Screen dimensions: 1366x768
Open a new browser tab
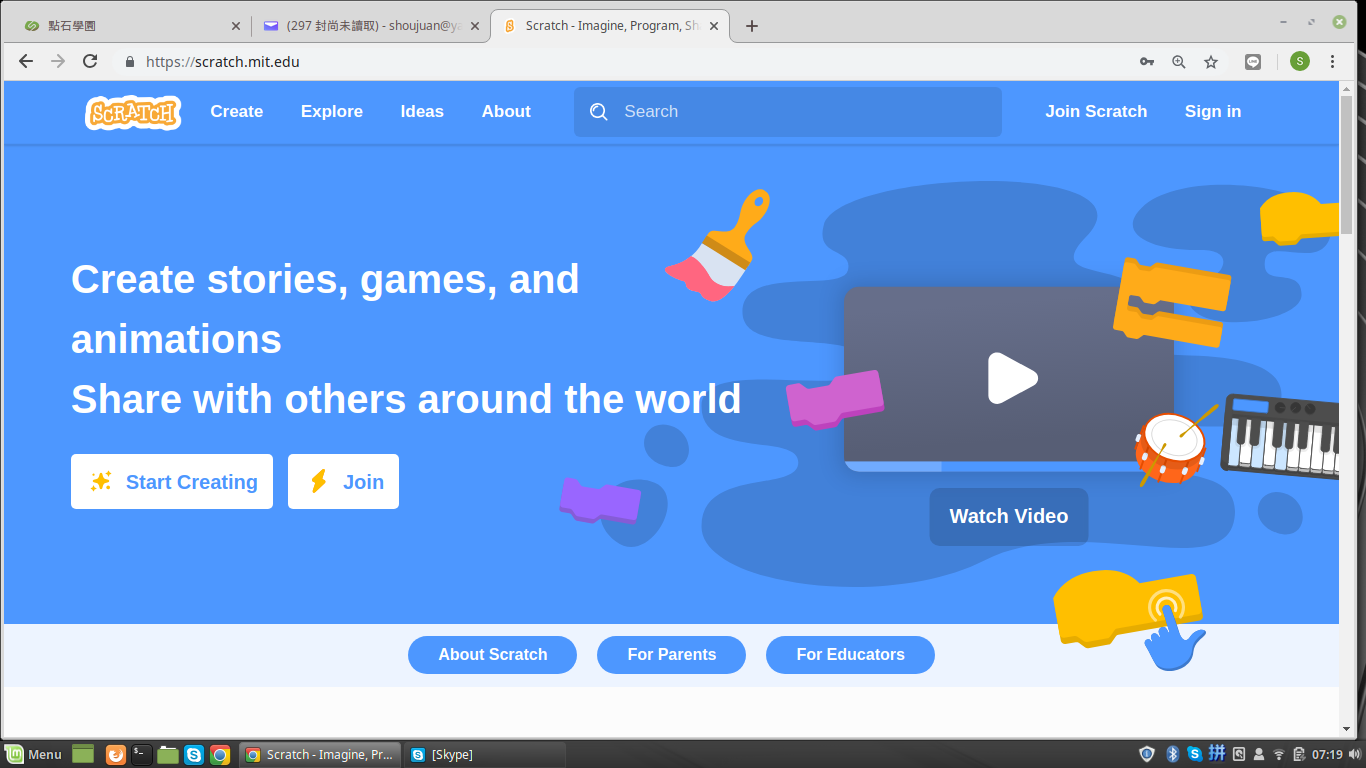752,26
